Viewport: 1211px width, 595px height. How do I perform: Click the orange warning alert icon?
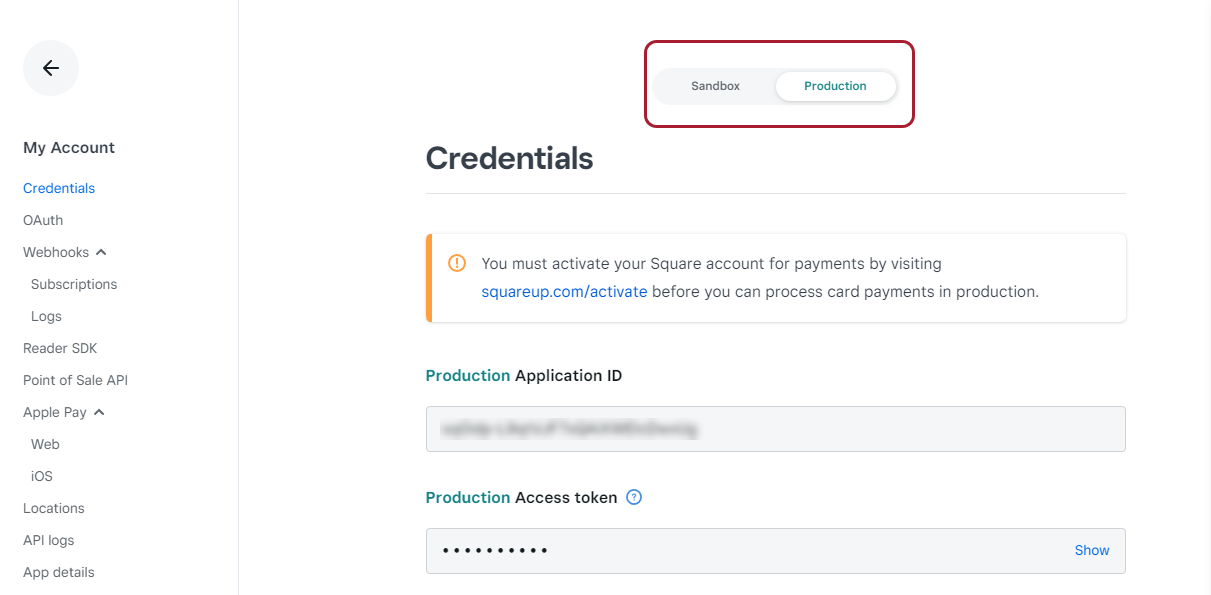point(457,263)
